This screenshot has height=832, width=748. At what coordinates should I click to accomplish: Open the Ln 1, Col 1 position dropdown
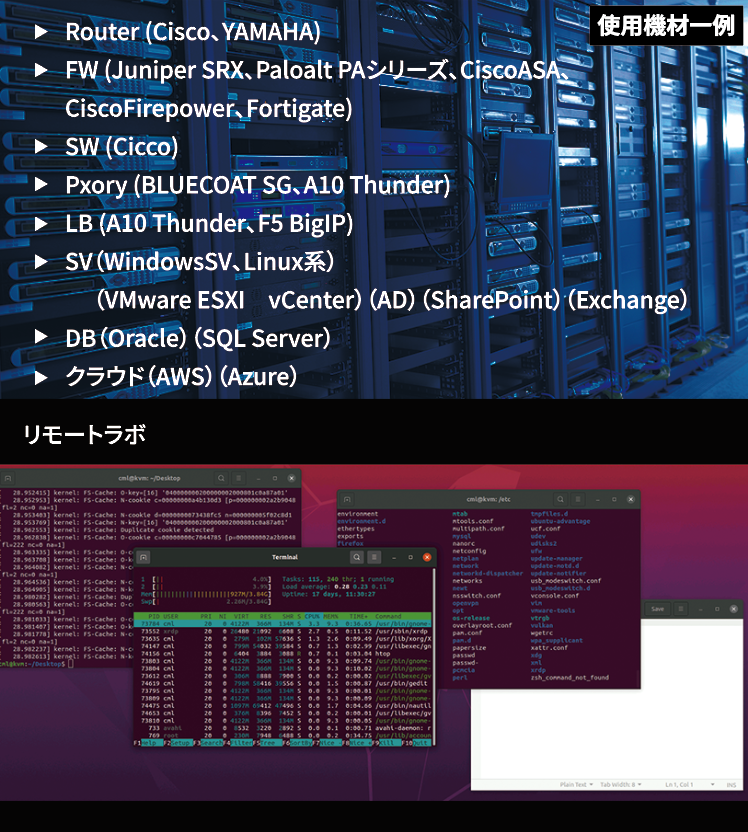[x=690, y=784]
